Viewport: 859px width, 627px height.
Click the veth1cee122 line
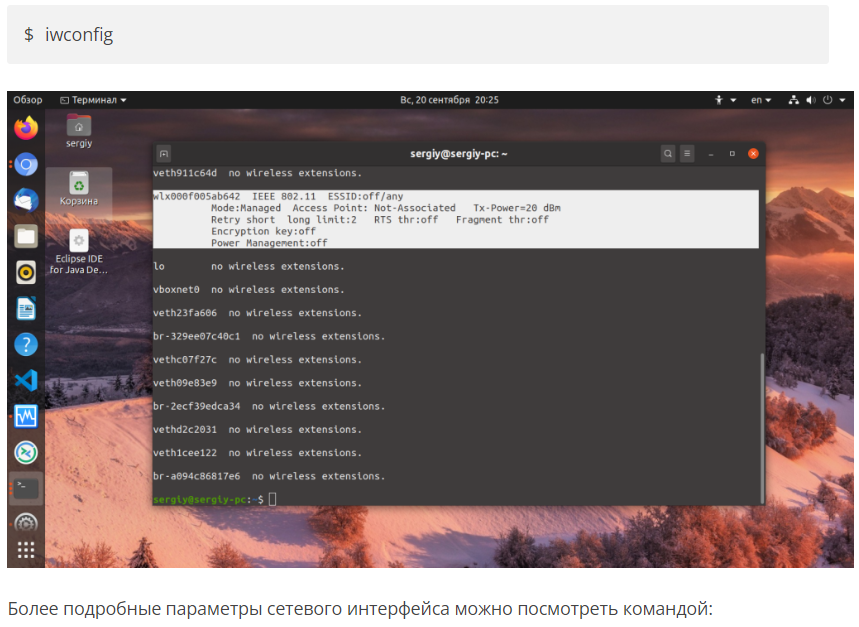click(x=257, y=453)
